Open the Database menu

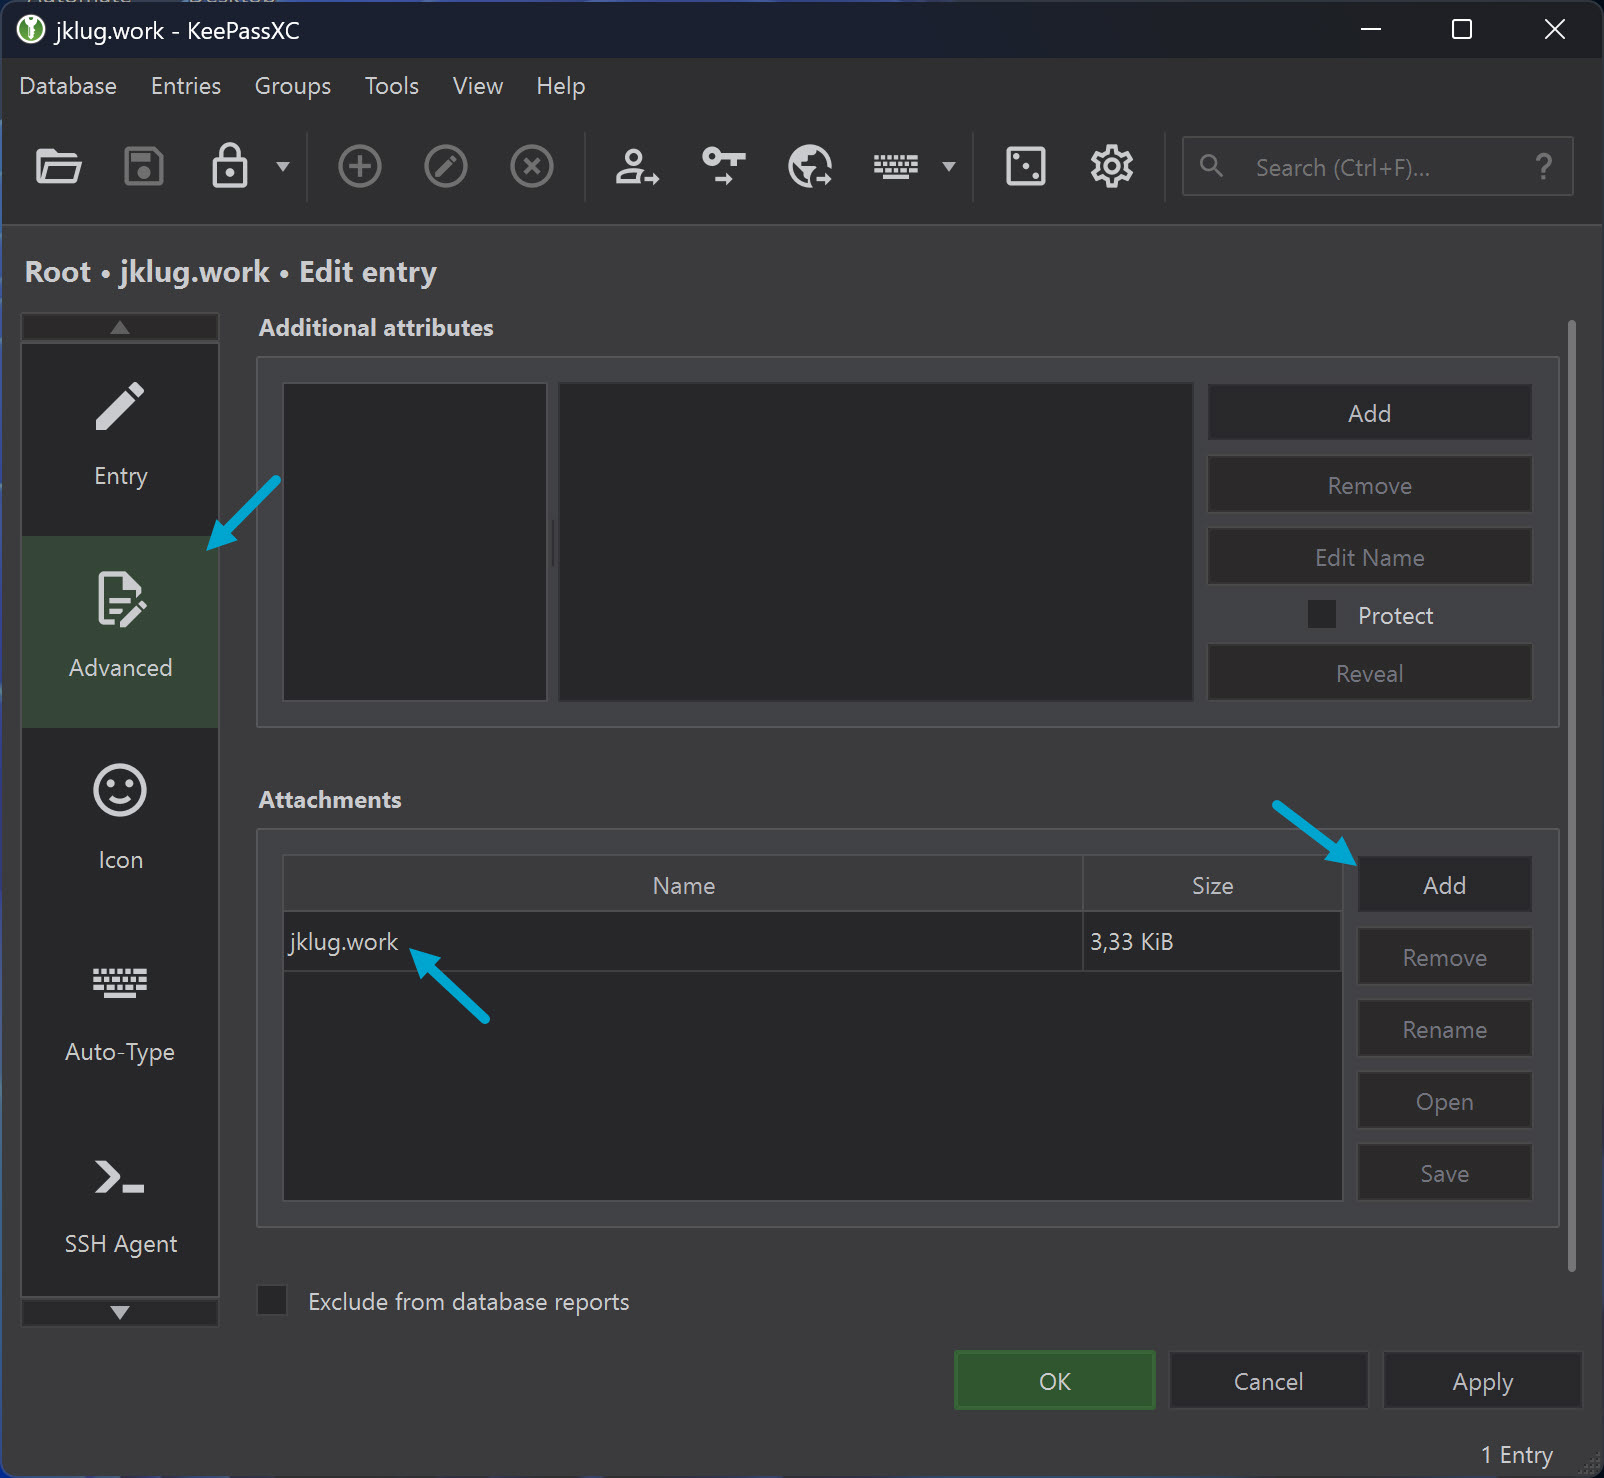[68, 86]
